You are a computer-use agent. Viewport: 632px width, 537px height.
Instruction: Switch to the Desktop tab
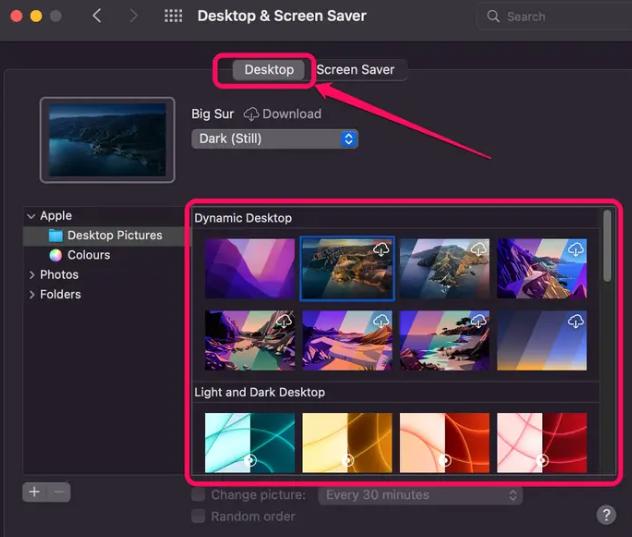click(x=269, y=70)
